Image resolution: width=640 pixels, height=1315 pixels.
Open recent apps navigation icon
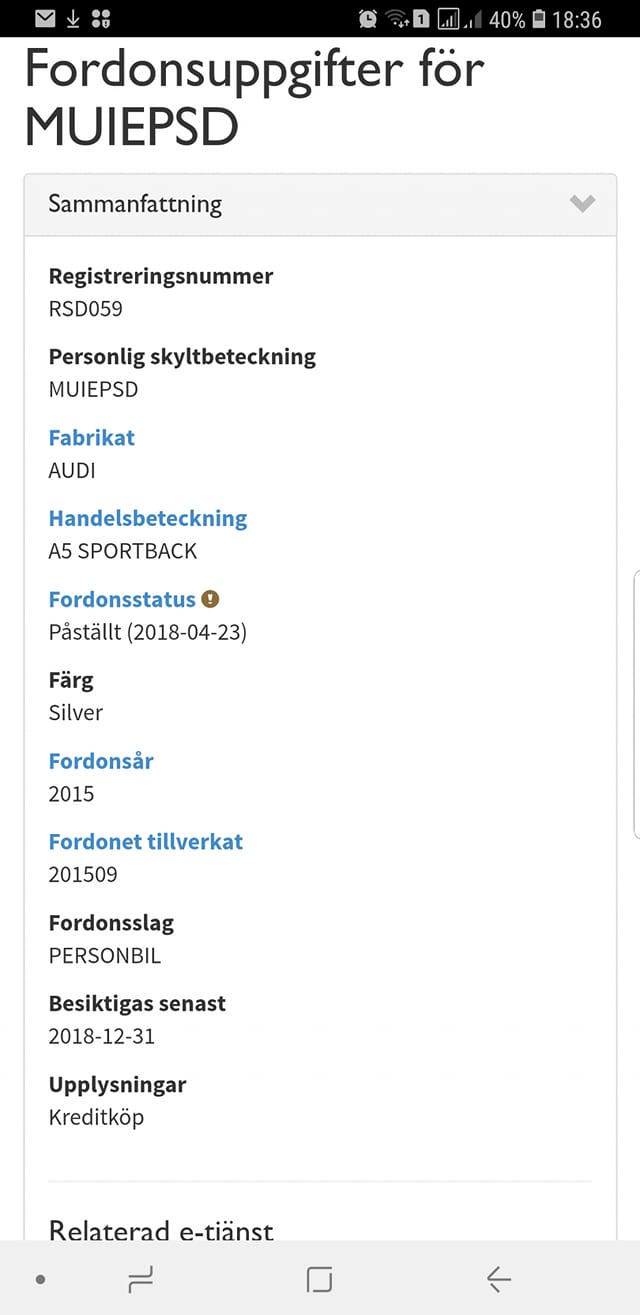pyautogui.click(x=140, y=1279)
